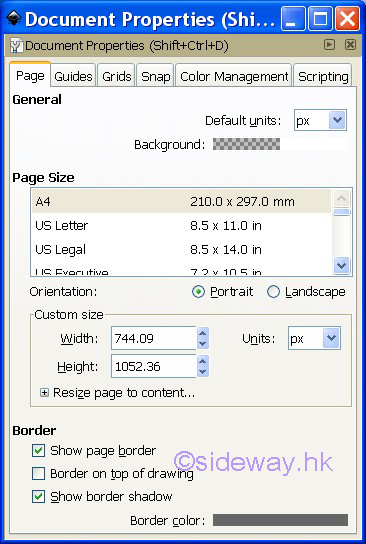Decrease Height with the down stepper arrow
This screenshot has height=544, width=366.
[203, 372]
